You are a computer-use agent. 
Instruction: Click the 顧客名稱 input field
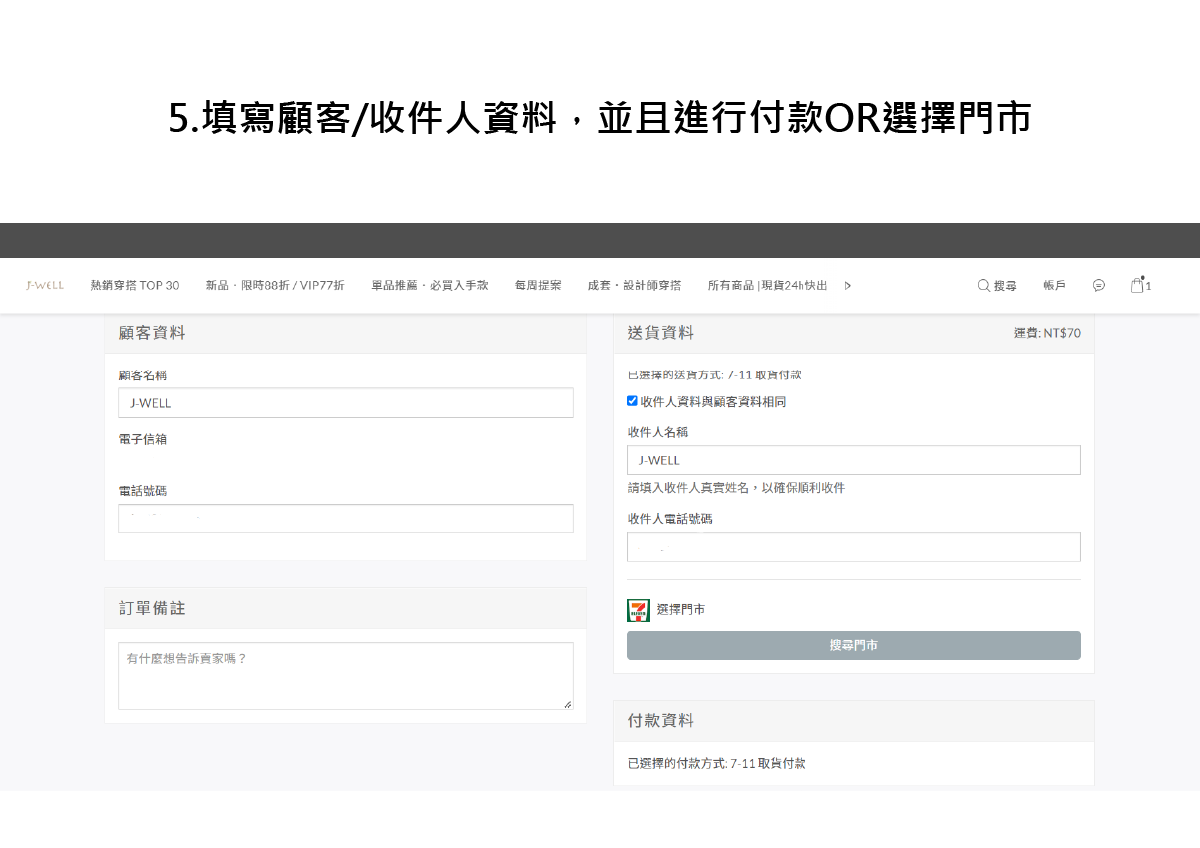346,403
